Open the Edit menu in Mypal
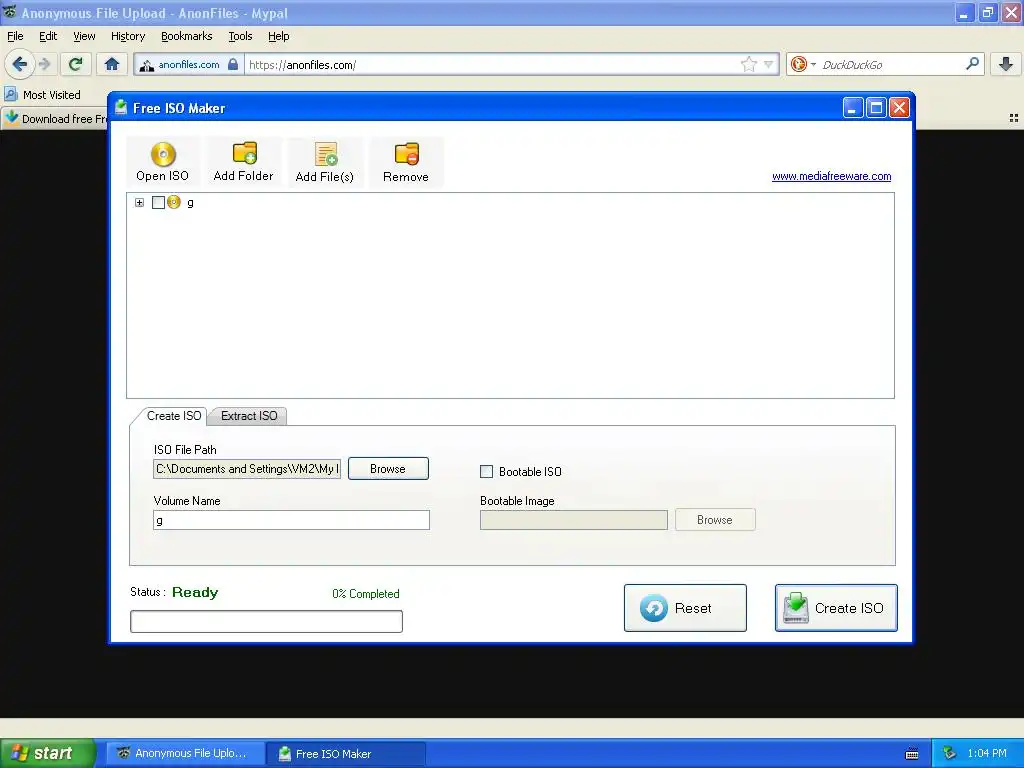This screenshot has width=1024, height=768. [48, 36]
